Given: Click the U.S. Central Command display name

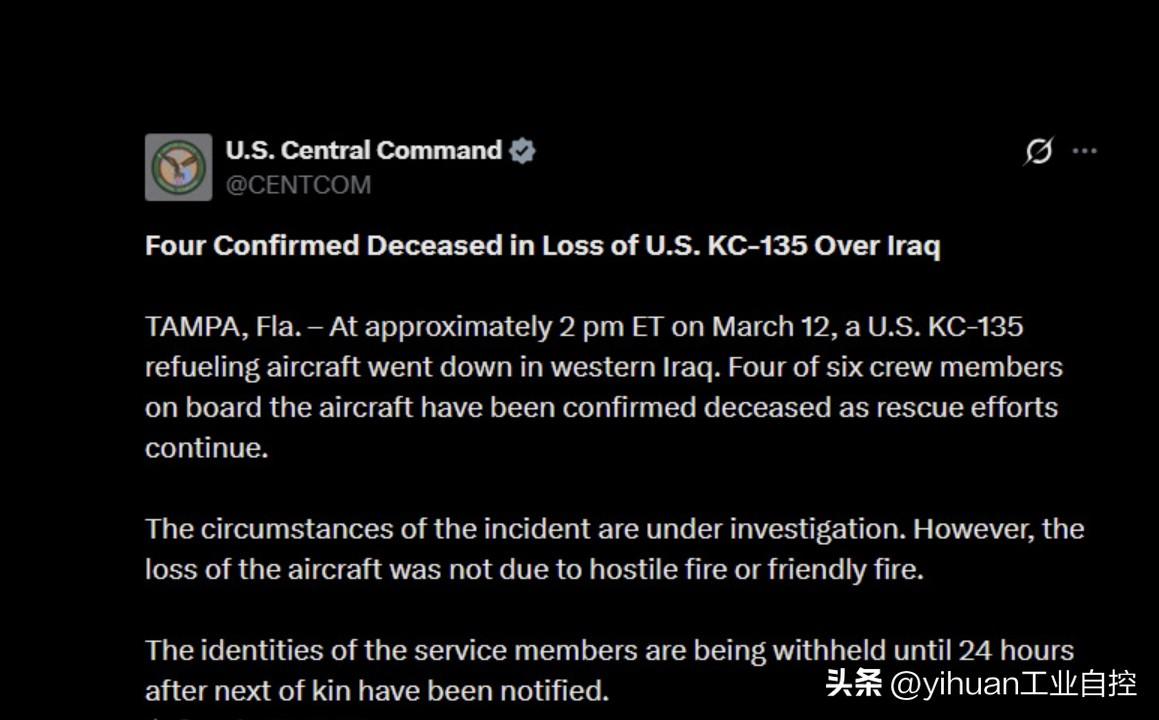Looking at the screenshot, I should click(x=364, y=150).
